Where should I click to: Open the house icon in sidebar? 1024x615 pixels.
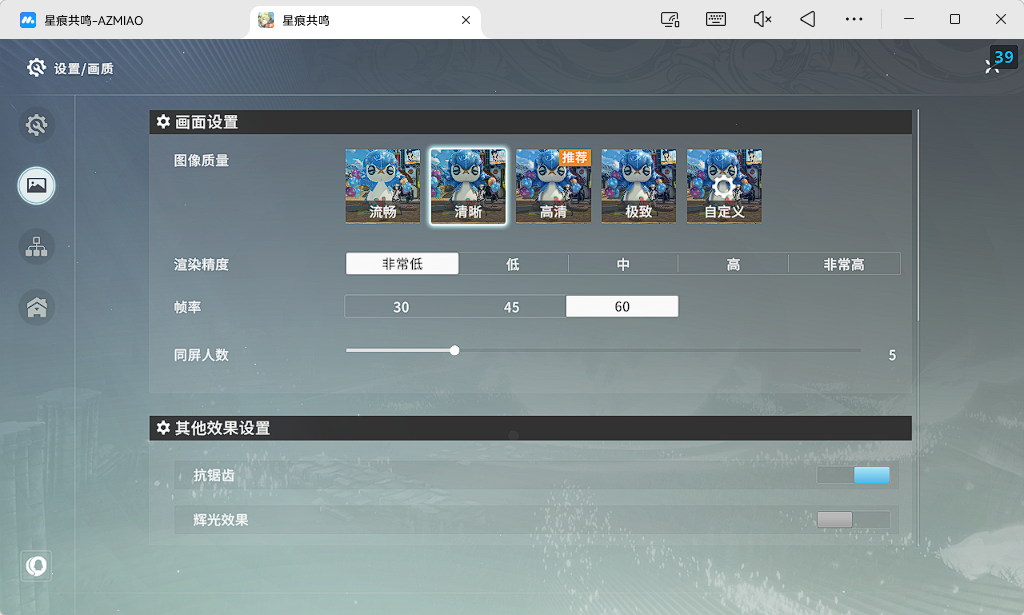[37, 307]
